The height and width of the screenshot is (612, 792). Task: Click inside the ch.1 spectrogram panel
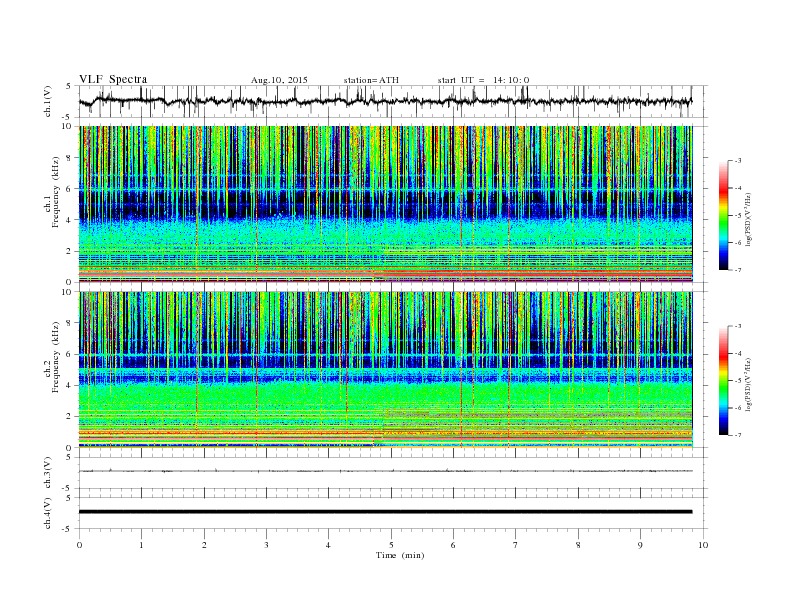[385, 204]
